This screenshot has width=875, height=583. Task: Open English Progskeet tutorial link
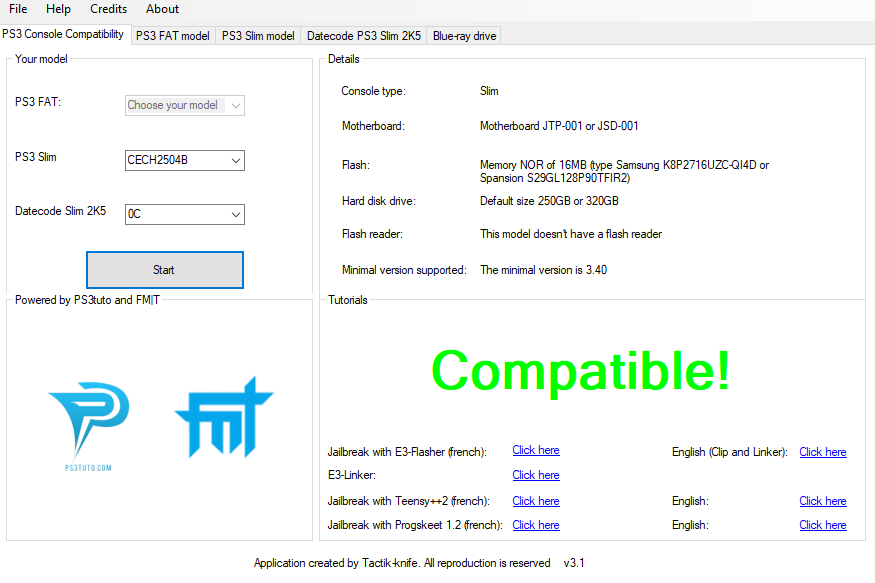point(823,525)
